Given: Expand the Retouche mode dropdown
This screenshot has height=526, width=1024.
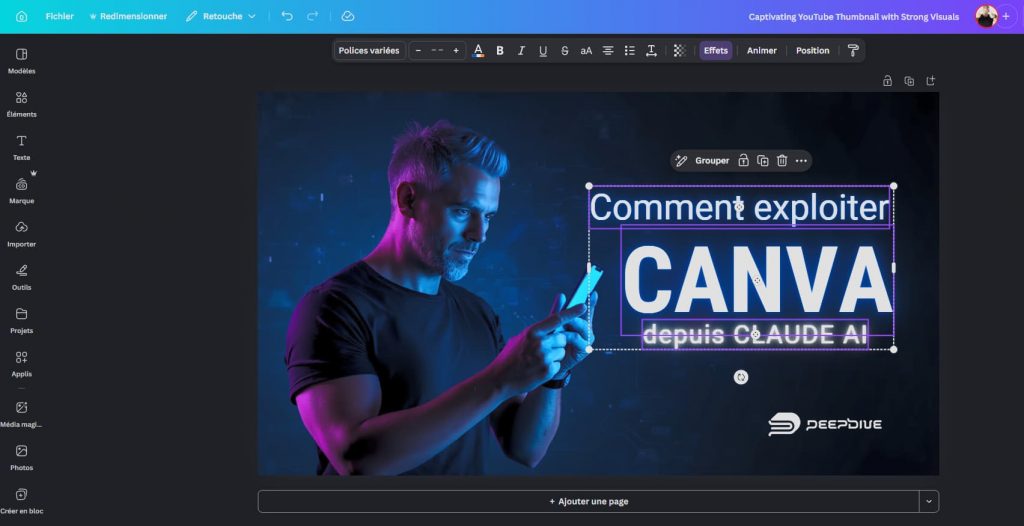Looking at the screenshot, I should [221, 17].
